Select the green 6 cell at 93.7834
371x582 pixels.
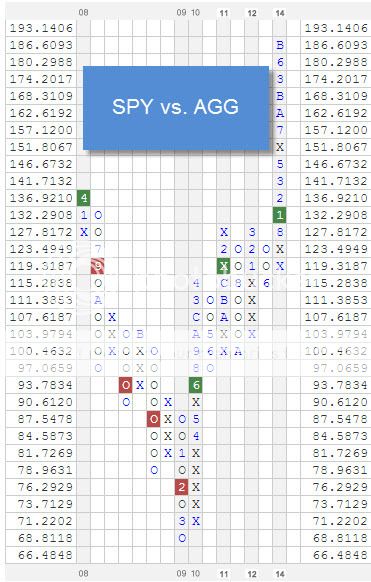196,385
